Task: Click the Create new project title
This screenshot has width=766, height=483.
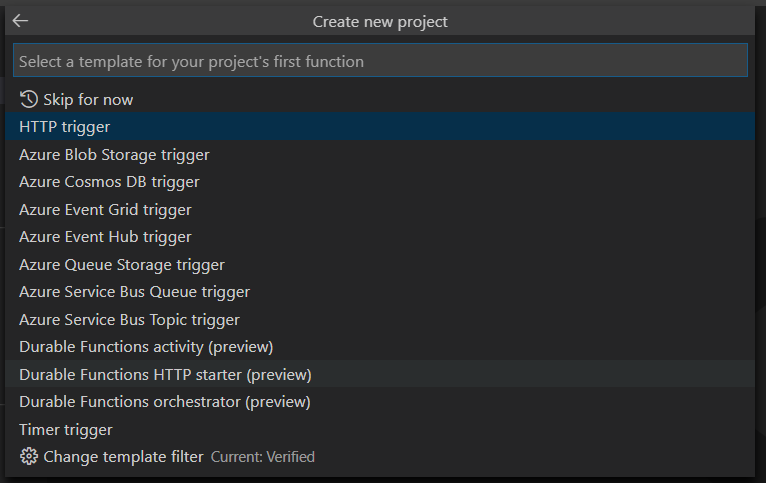Action: 380,21
